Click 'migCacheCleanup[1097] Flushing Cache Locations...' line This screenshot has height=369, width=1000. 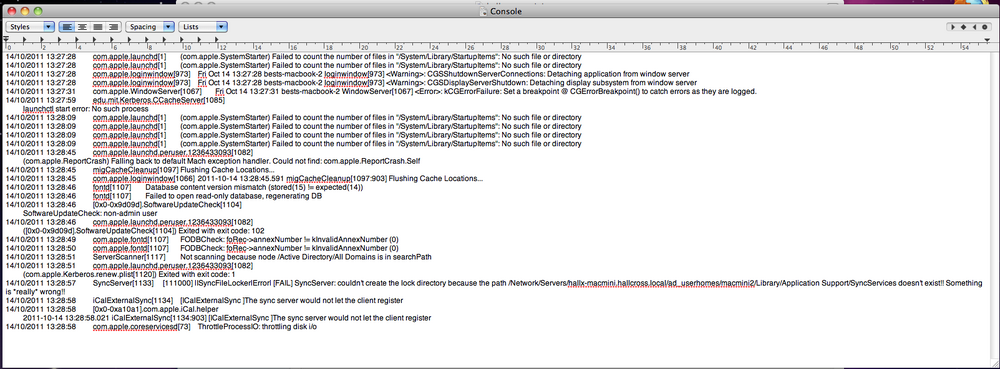[184, 170]
